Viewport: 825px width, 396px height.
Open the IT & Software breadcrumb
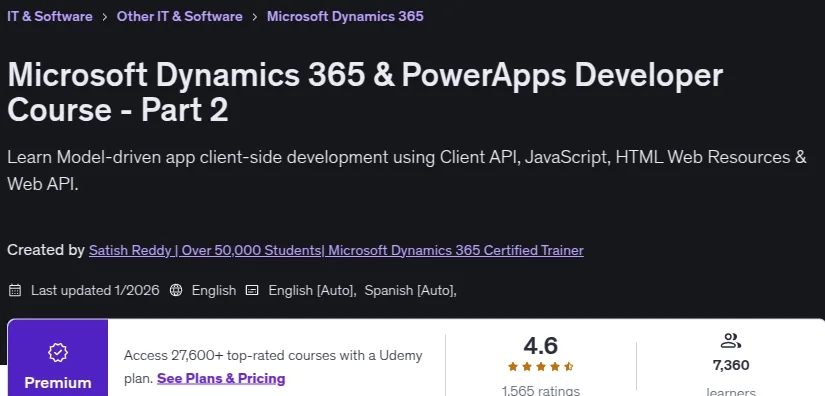(49, 16)
